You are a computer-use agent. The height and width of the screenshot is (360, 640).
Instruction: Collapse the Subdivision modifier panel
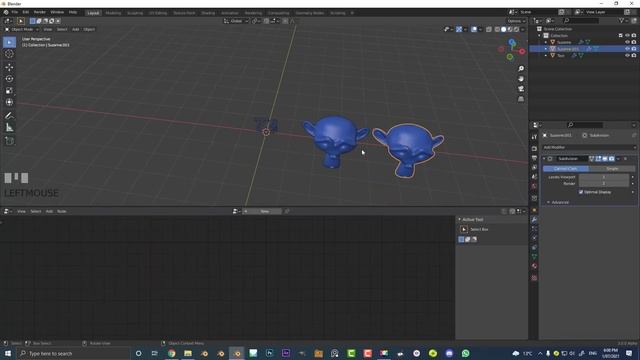click(x=544, y=159)
